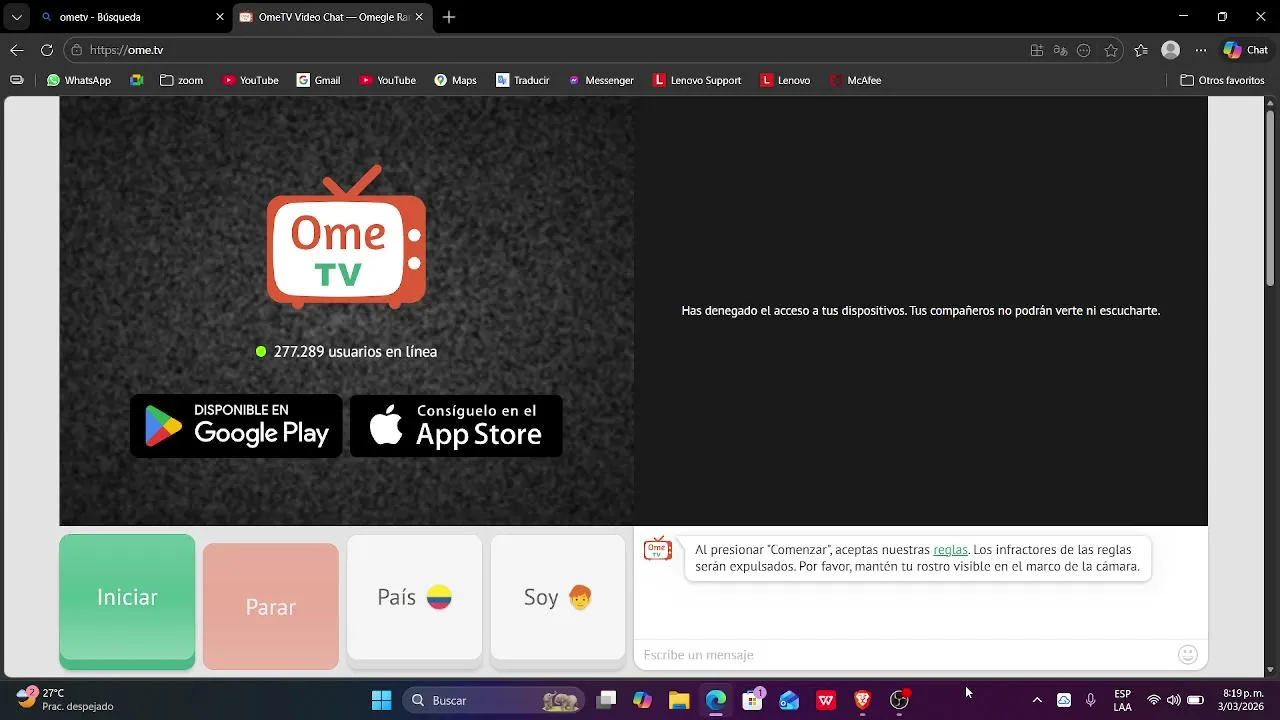Focus the Escribe un mensaje field
Viewport: 1280px width, 720px height.
coord(905,655)
